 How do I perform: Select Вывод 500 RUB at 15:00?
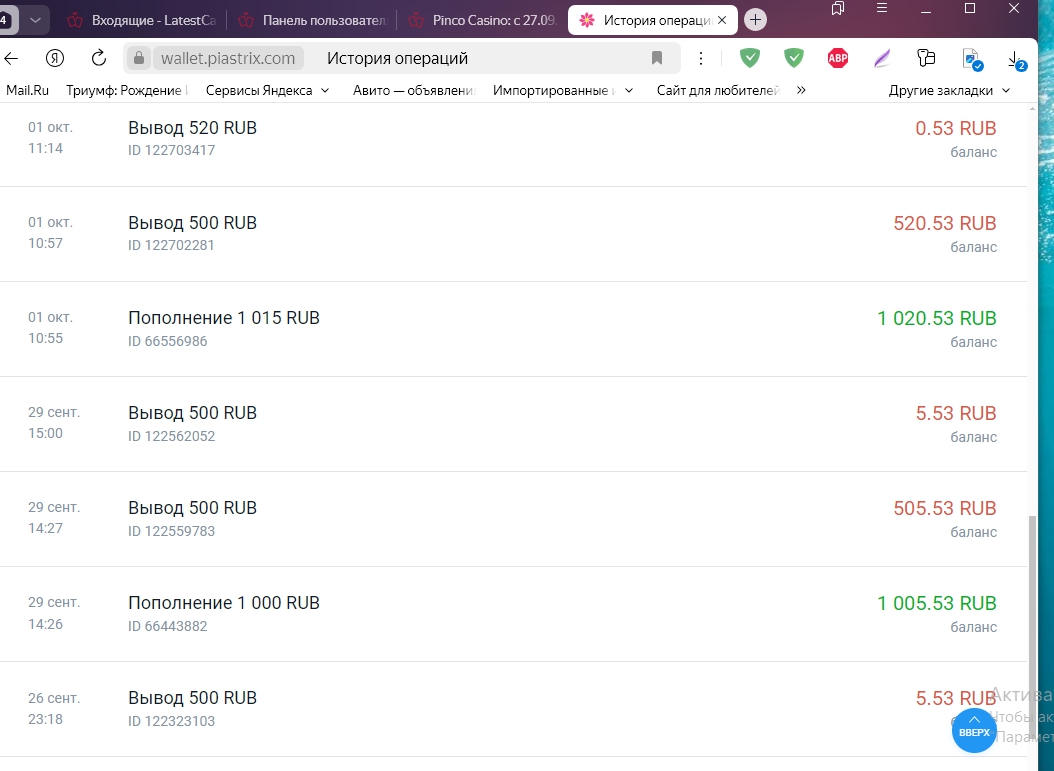[x=192, y=413]
